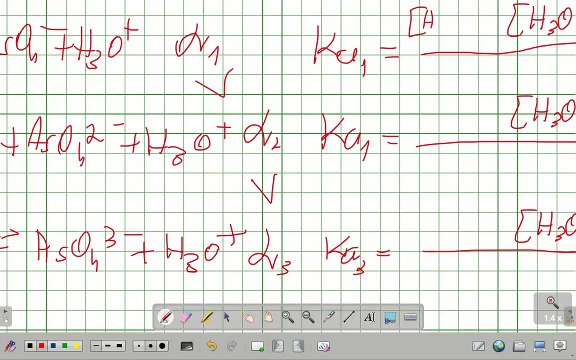576x360 pixels.
Task: Pick yellow pen color
Action: point(76,346)
